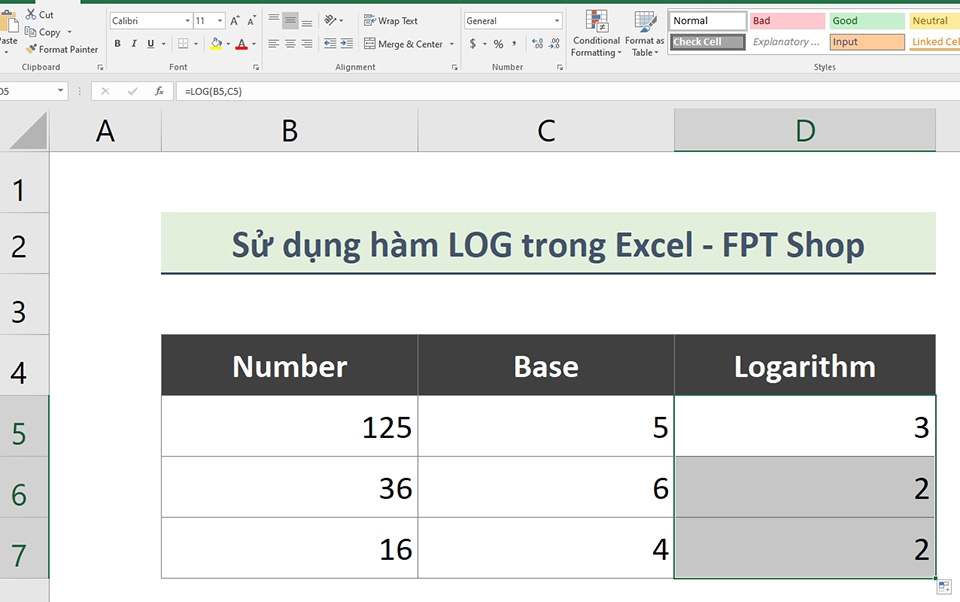Apply the yellow Fill Color bucket
Image resolution: width=960 pixels, height=602 pixels.
coord(216,43)
